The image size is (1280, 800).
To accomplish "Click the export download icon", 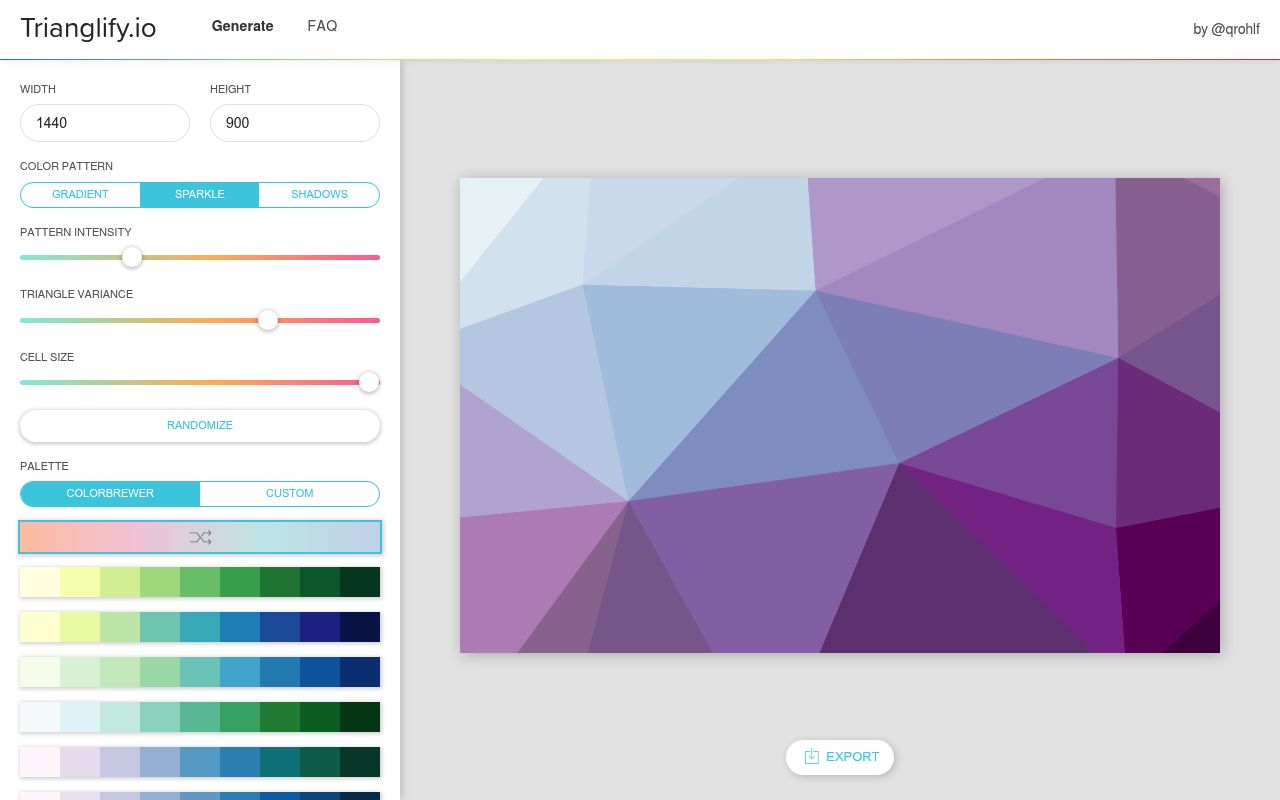I will [812, 757].
